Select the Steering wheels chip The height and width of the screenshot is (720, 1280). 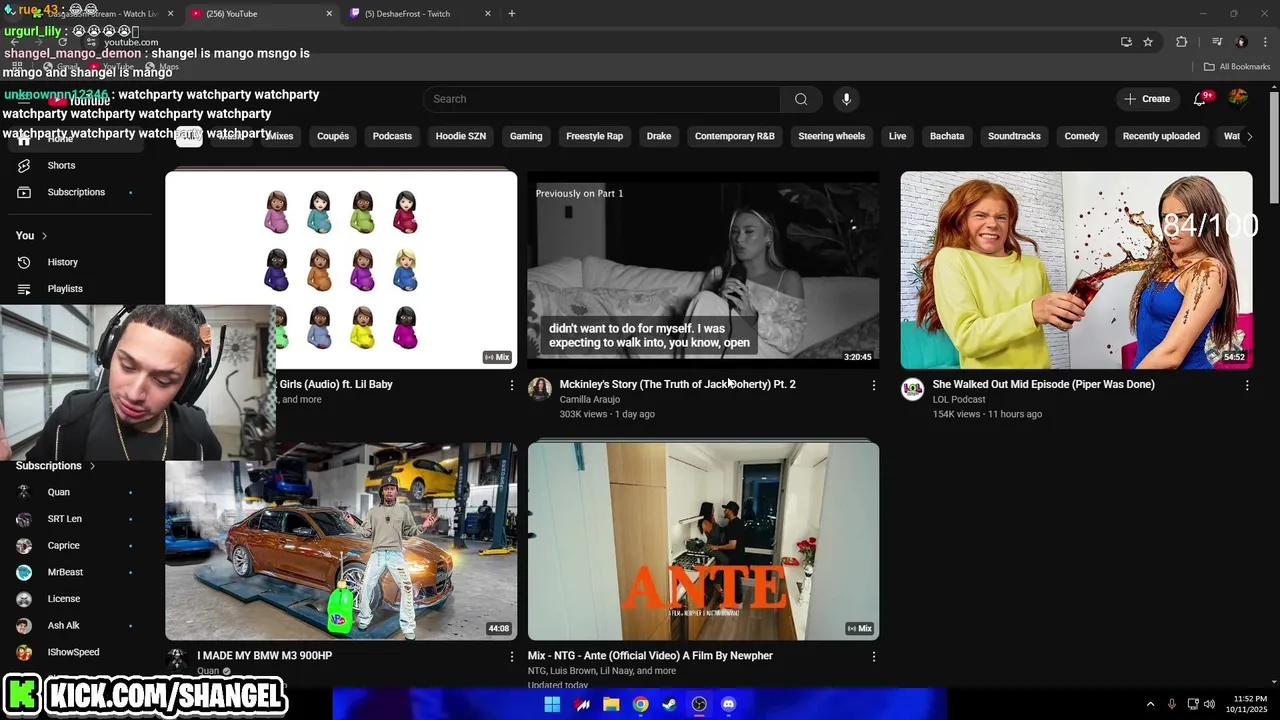pos(831,136)
